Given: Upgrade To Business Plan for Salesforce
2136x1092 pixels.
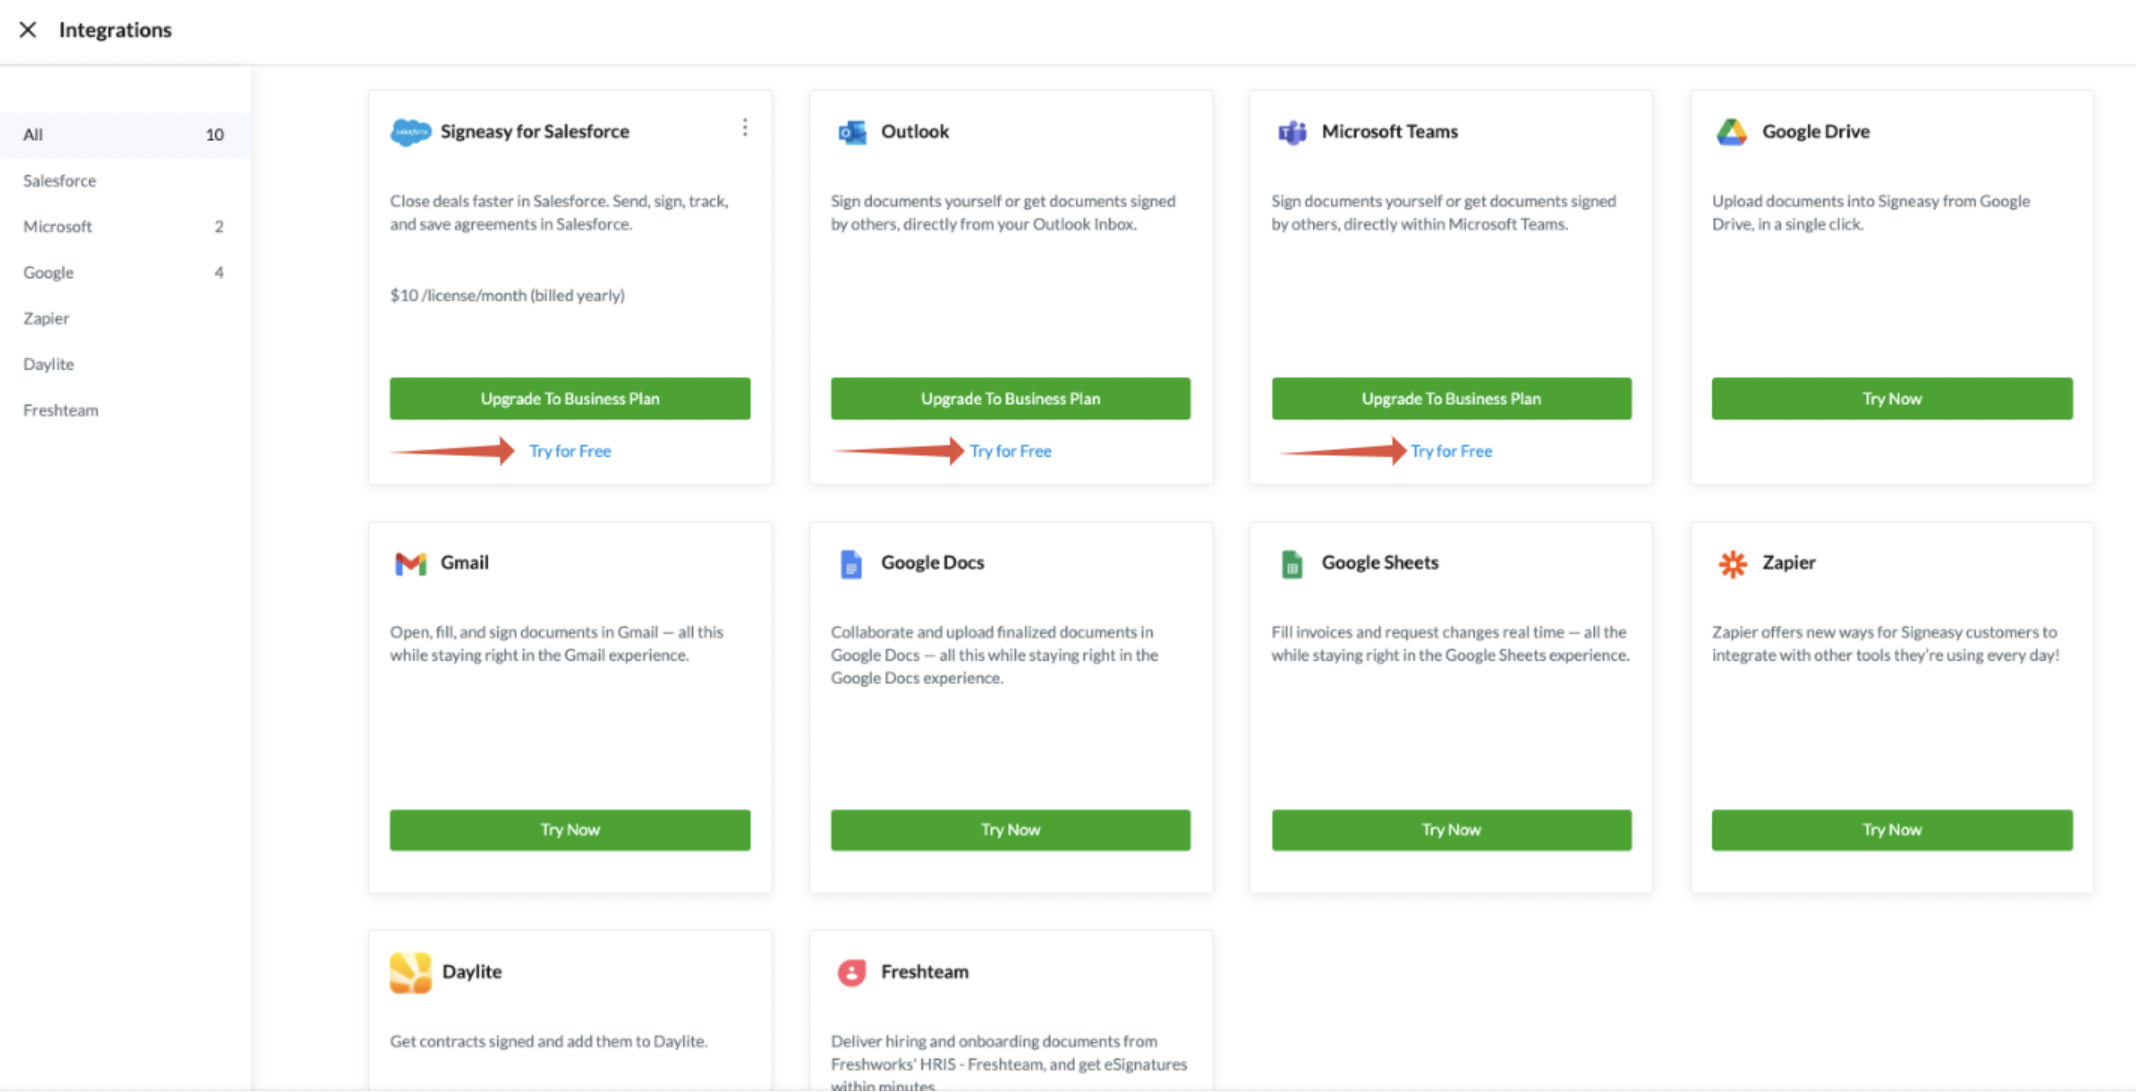Looking at the screenshot, I should (570, 399).
